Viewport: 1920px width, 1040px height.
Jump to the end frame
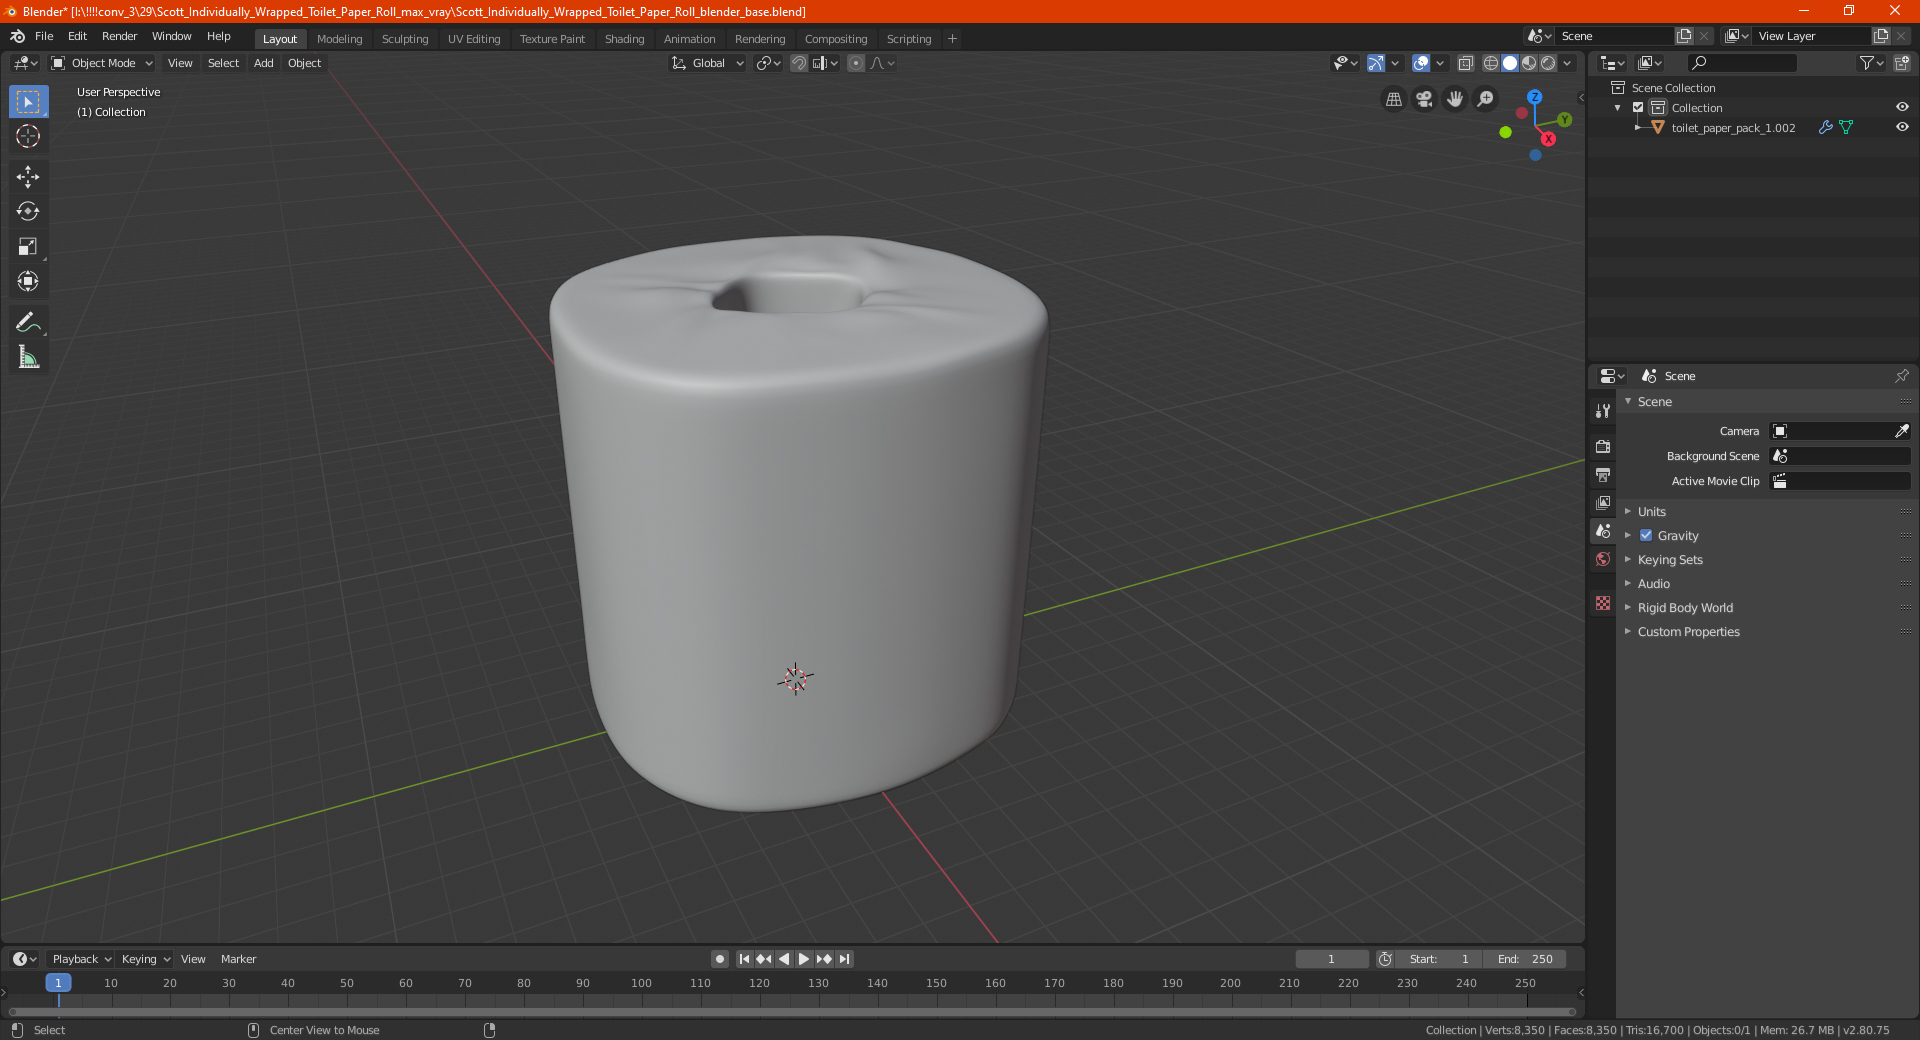pyautogui.click(x=845, y=959)
